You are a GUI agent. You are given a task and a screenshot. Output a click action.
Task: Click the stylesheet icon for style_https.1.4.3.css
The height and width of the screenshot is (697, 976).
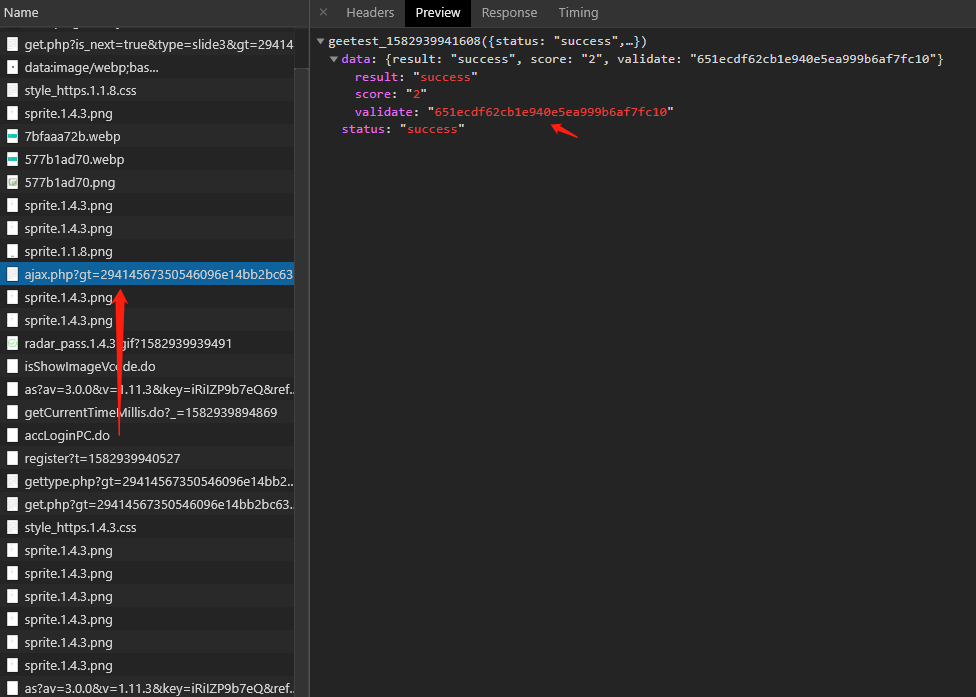(12, 528)
